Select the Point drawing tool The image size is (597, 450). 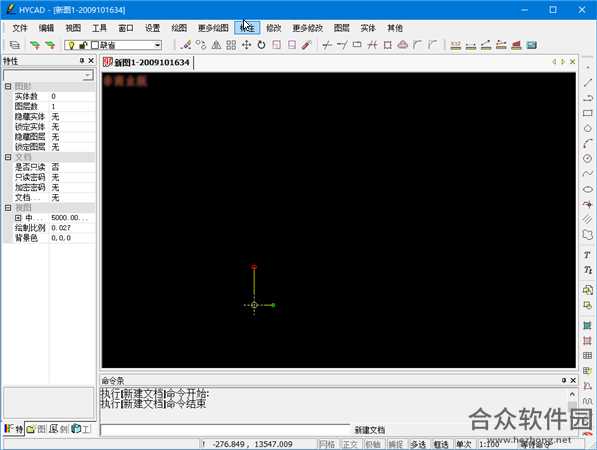click(x=587, y=68)
